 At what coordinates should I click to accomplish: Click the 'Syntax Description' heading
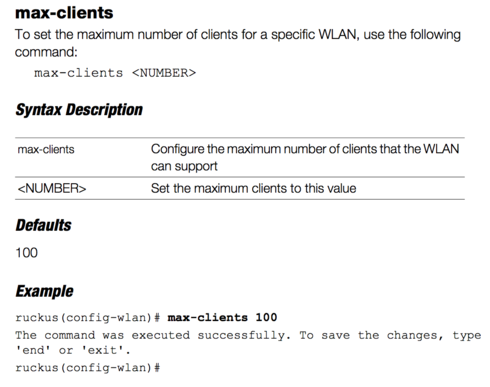79,110
